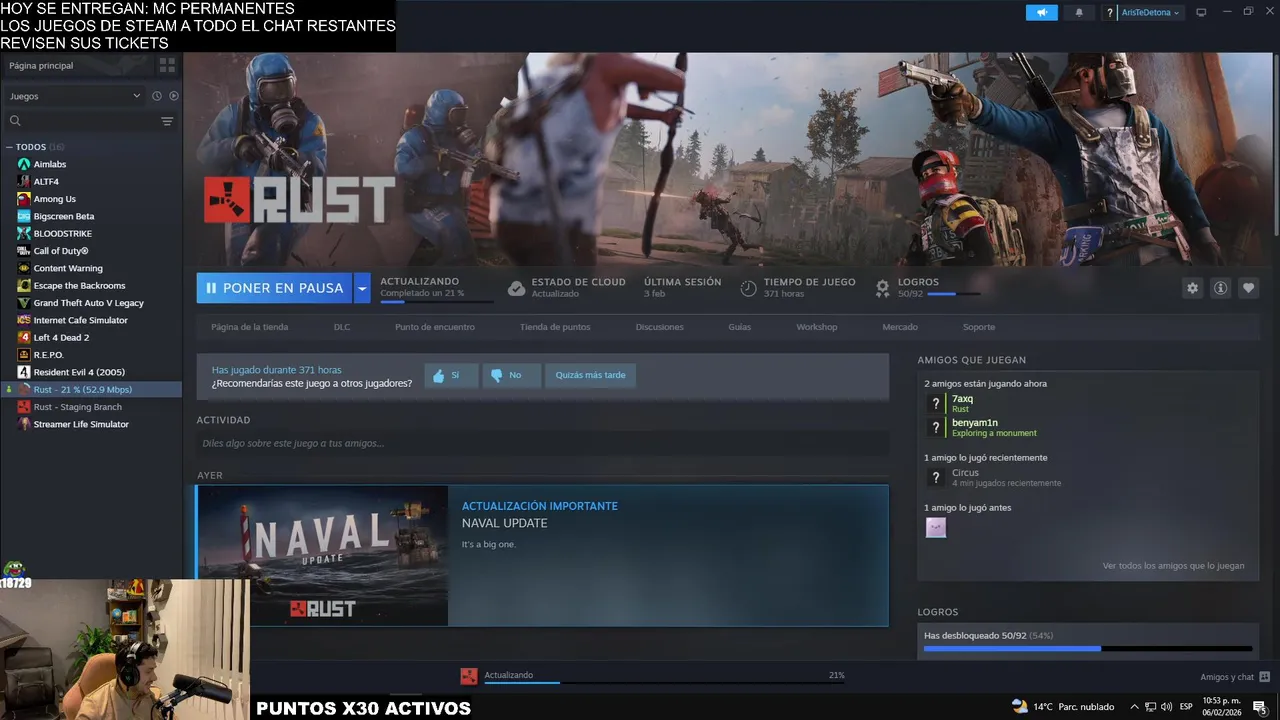Open the Tienda de puntos tab
The height and width of the screenshot is (720, 1280).
(x=555, y=327)
